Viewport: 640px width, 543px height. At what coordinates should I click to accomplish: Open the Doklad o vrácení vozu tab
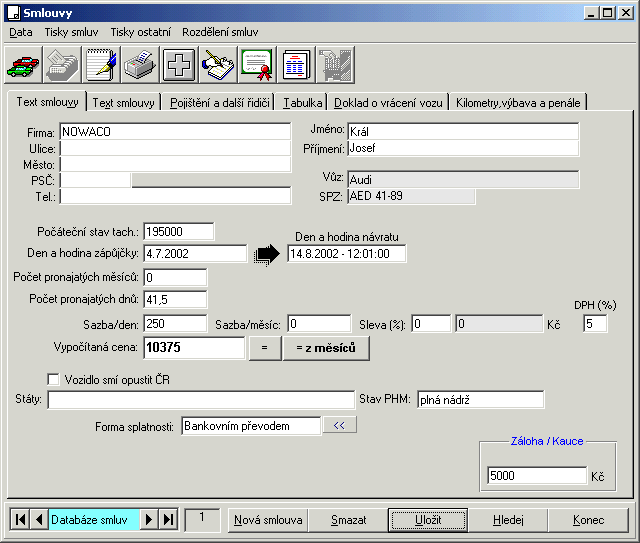tap(388, 103)
